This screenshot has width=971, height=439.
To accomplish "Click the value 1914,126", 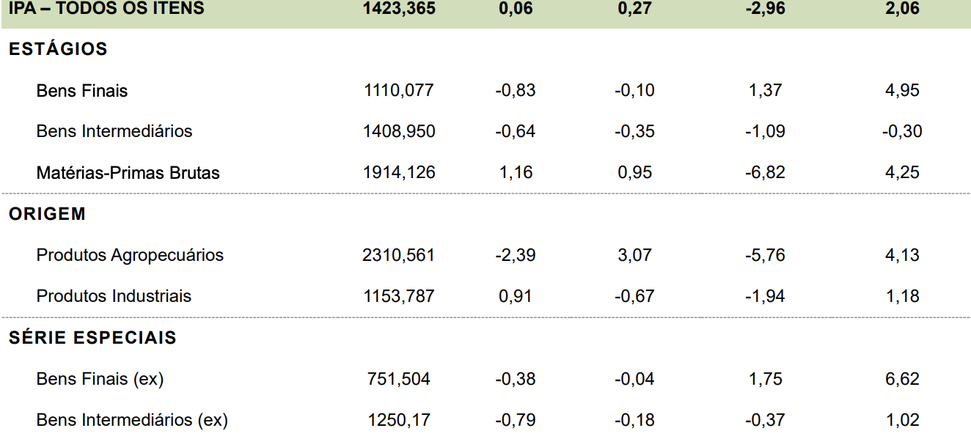I will [x=399, y=172].
